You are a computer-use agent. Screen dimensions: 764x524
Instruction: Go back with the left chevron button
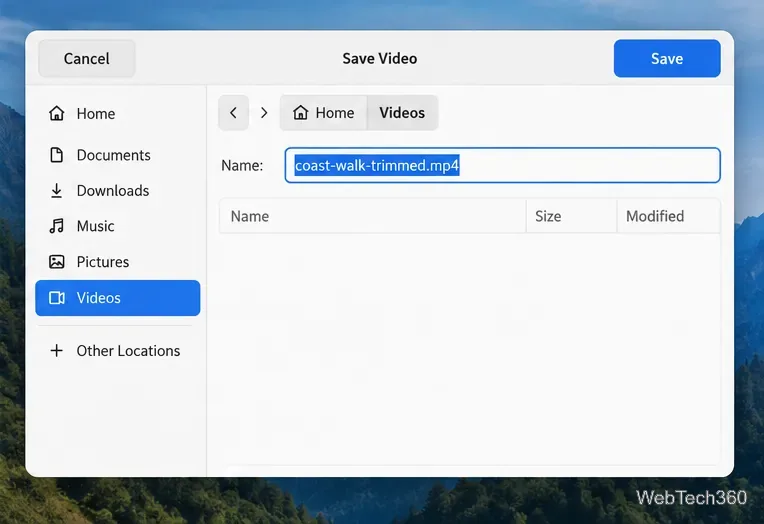pyautogui.click(x=233, y=113)
